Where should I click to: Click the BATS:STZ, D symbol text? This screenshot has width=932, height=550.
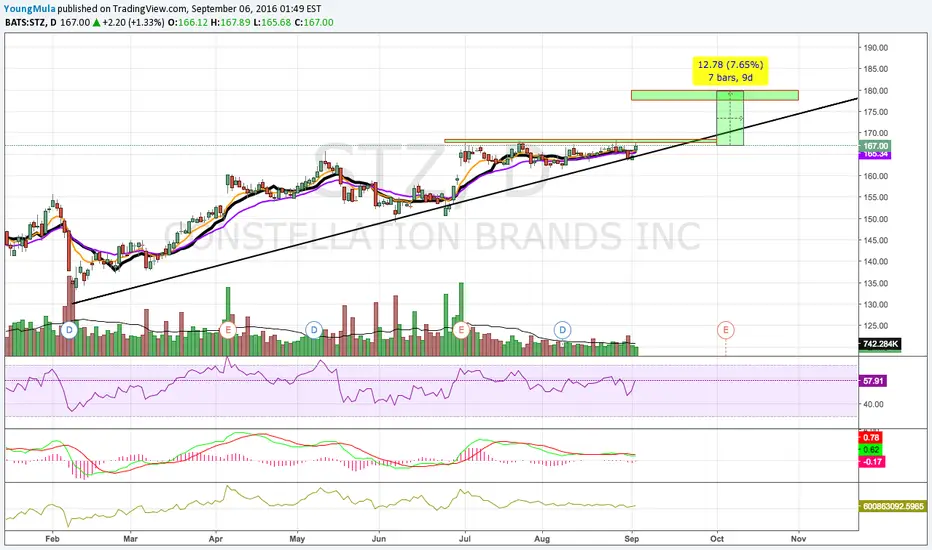coord(31,23)
